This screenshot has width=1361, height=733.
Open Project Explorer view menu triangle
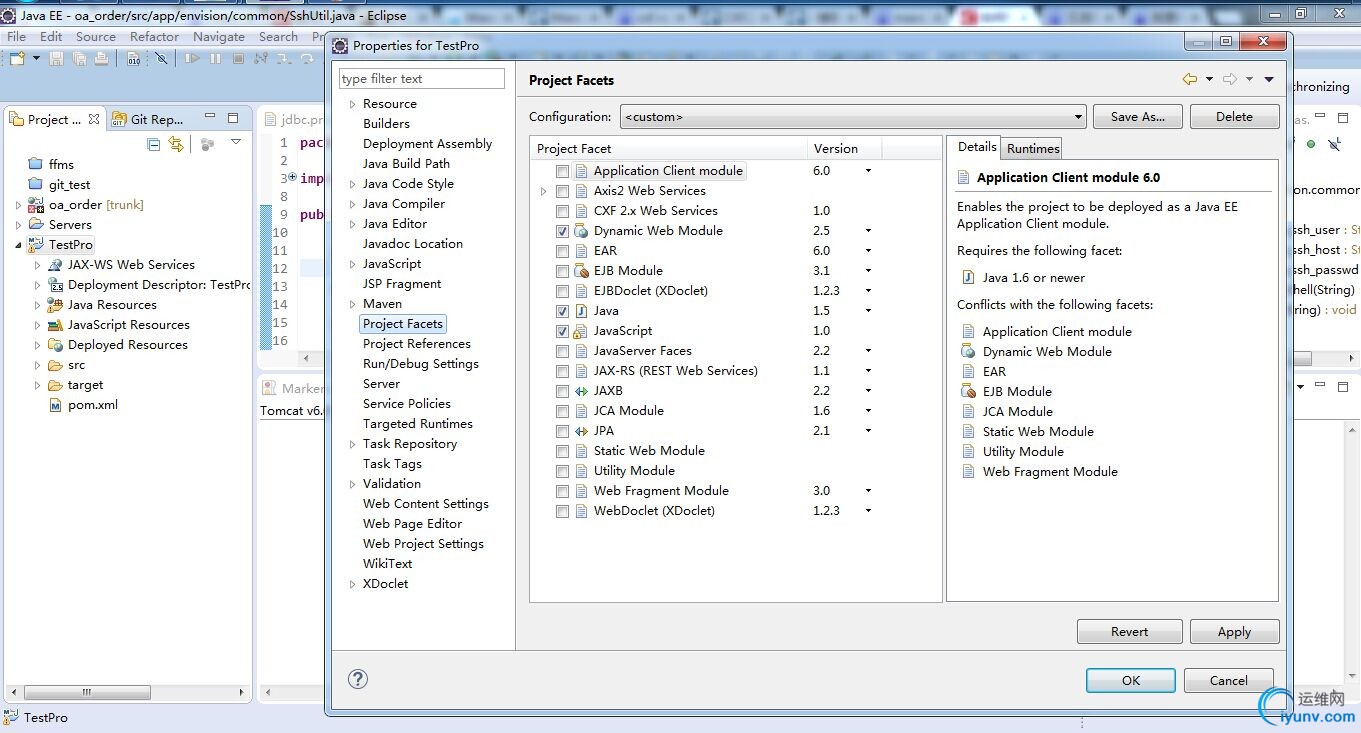pos(236,142)
